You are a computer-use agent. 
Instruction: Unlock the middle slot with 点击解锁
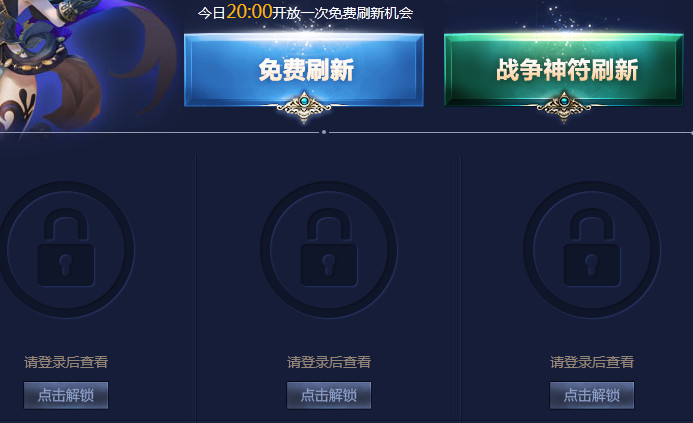coord(329,395)
